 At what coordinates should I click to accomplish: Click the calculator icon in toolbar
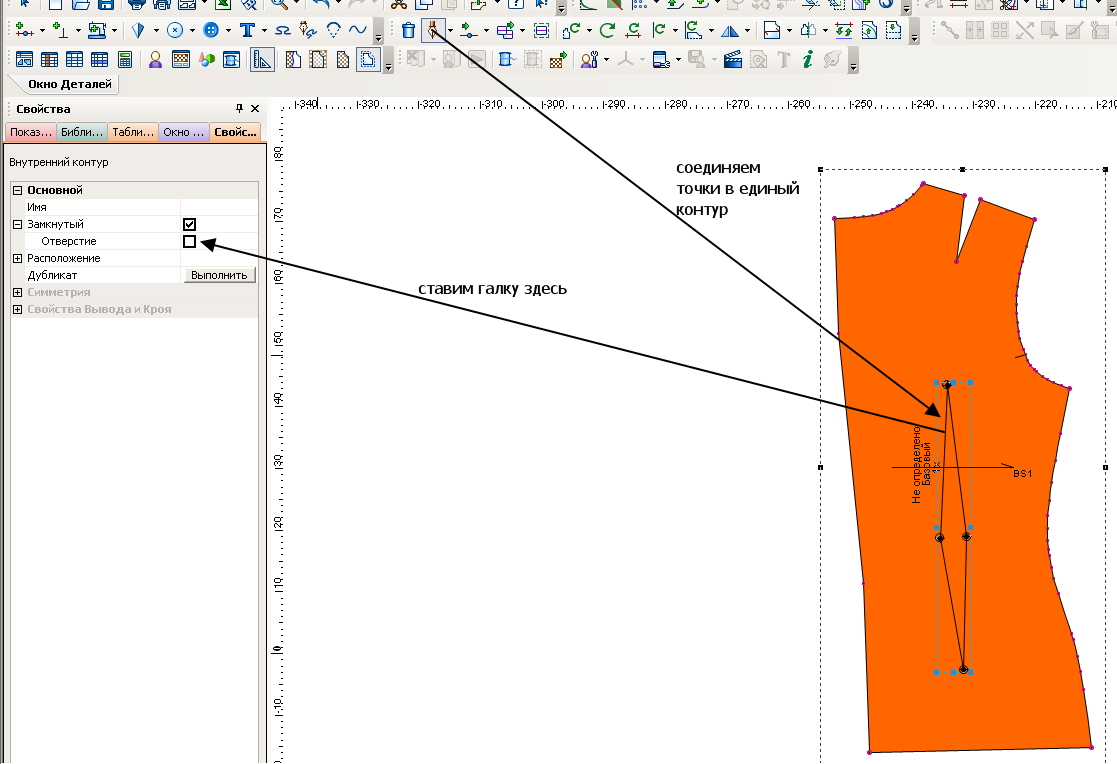click(125, 60)
